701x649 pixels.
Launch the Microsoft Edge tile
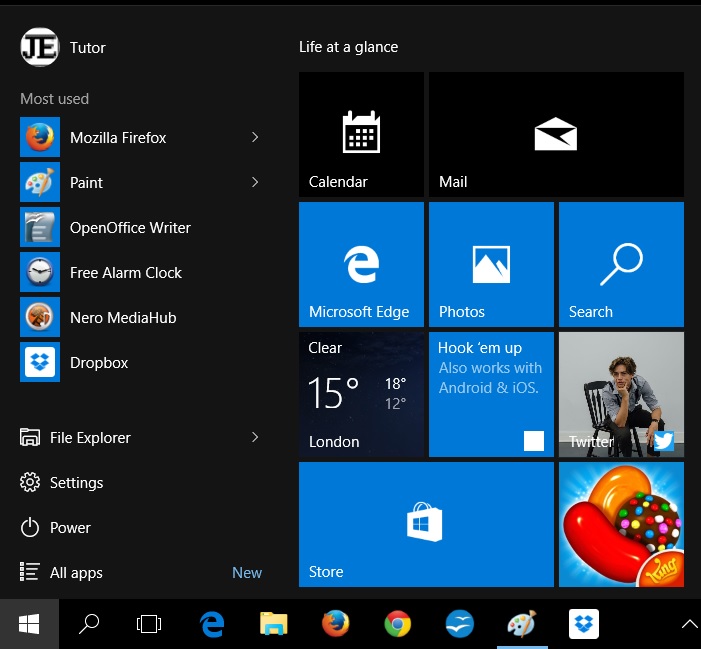361,264
